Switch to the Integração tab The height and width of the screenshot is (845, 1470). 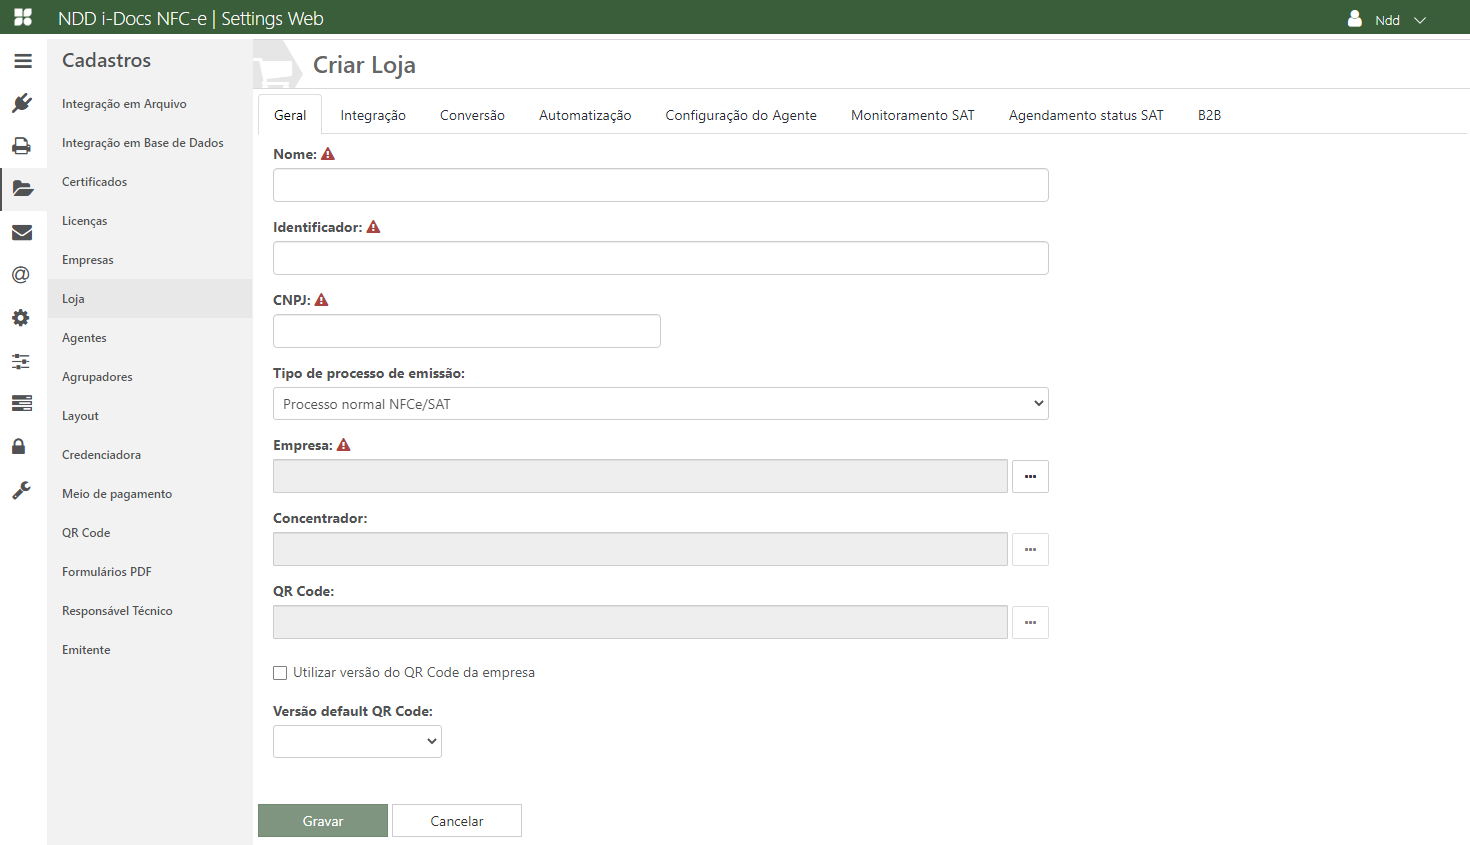pos(373,116)
